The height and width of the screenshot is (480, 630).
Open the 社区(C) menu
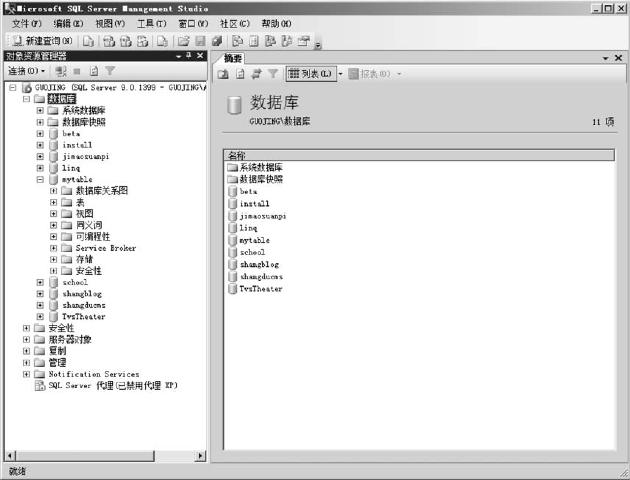[x=235, y=24]
